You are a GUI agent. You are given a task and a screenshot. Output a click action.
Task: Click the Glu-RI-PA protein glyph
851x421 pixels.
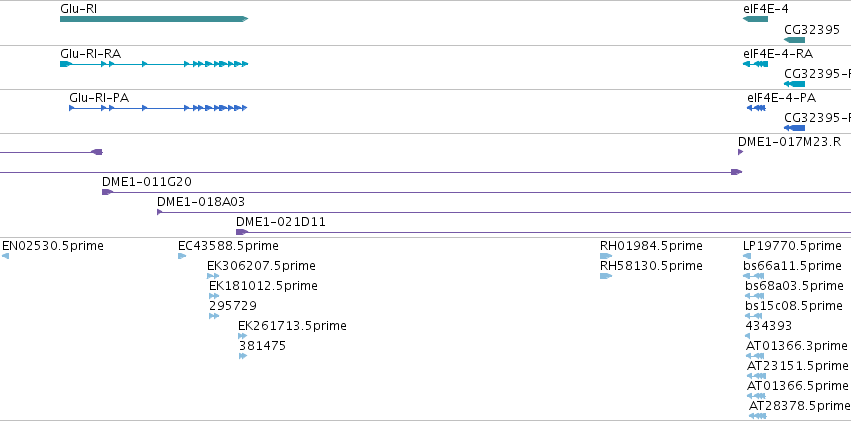point(158,108)
